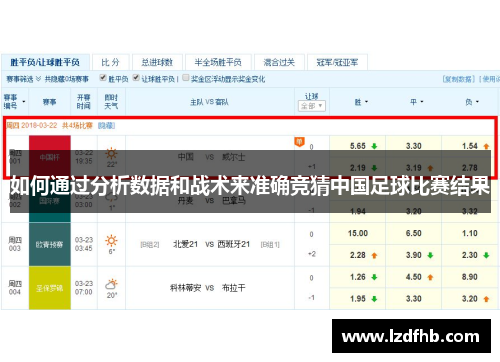The width and height of the screenshot is (500, 362).
Task: Open the 让球 全部 dropdown
Action: click(312, 106)
